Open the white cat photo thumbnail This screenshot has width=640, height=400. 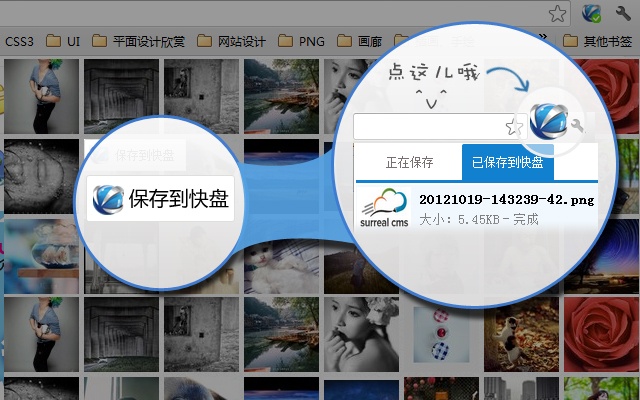[x=282, y=265]
